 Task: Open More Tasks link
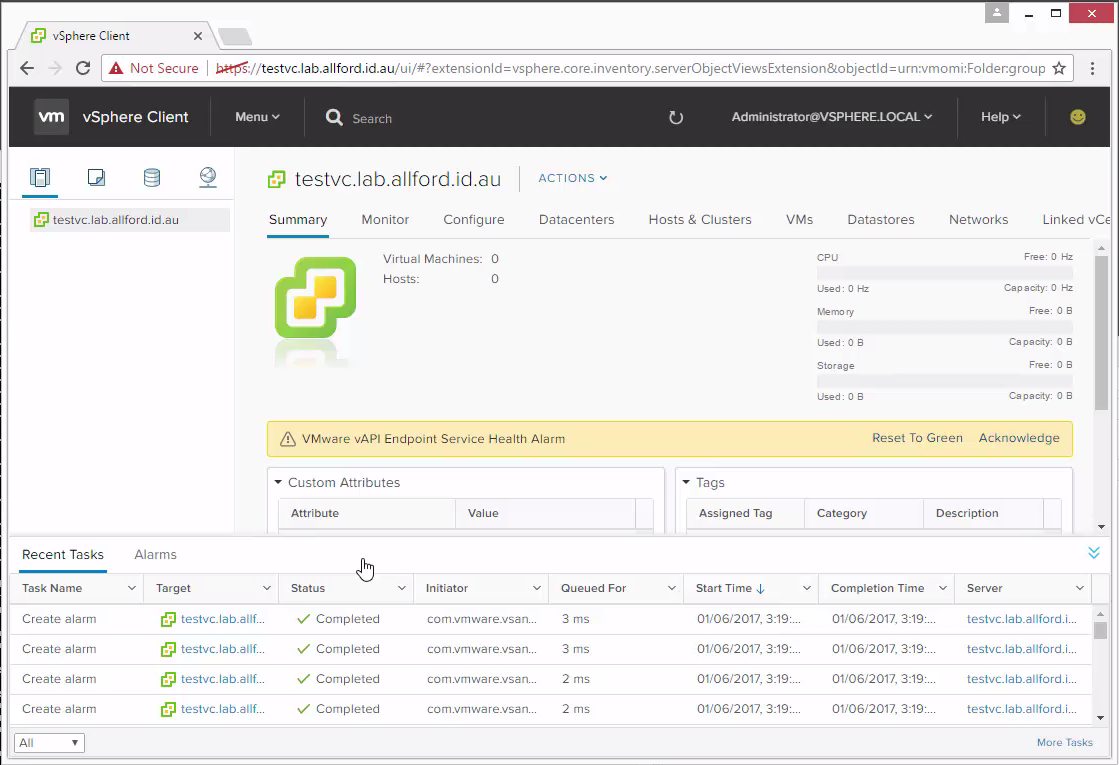(1065, 743)
